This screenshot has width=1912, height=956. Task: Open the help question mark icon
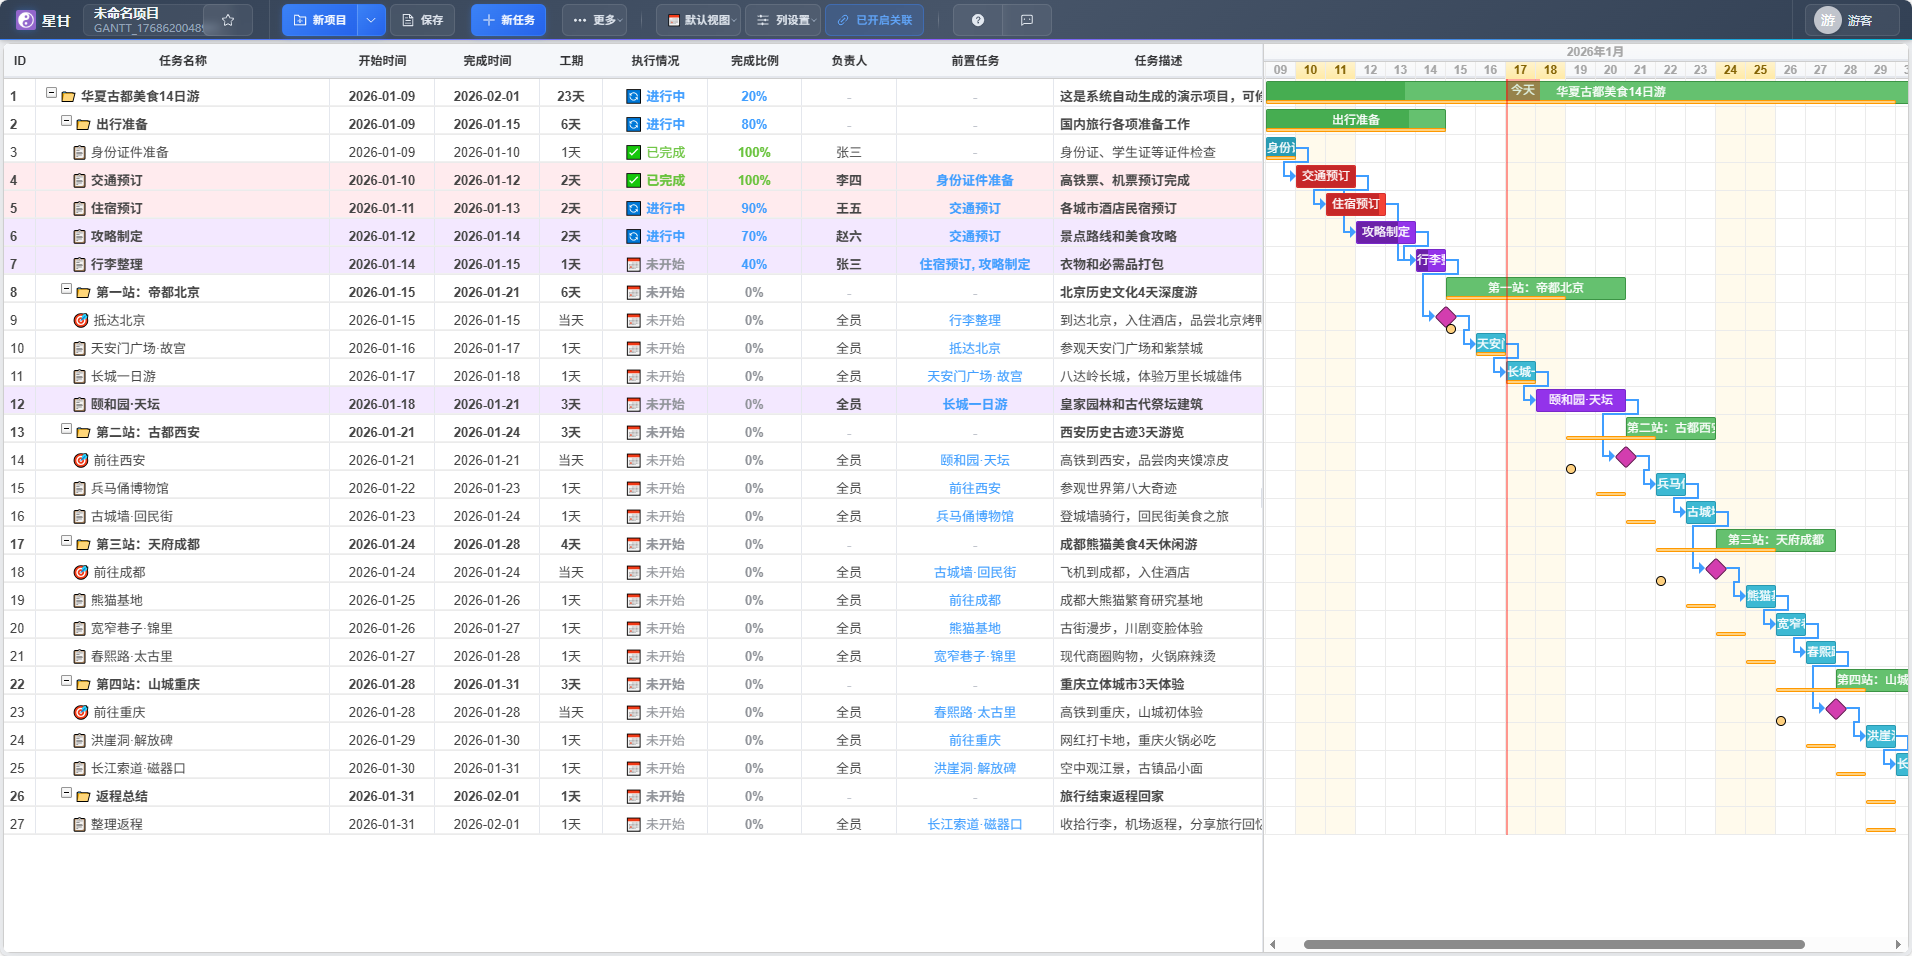(x=977, y=19)
